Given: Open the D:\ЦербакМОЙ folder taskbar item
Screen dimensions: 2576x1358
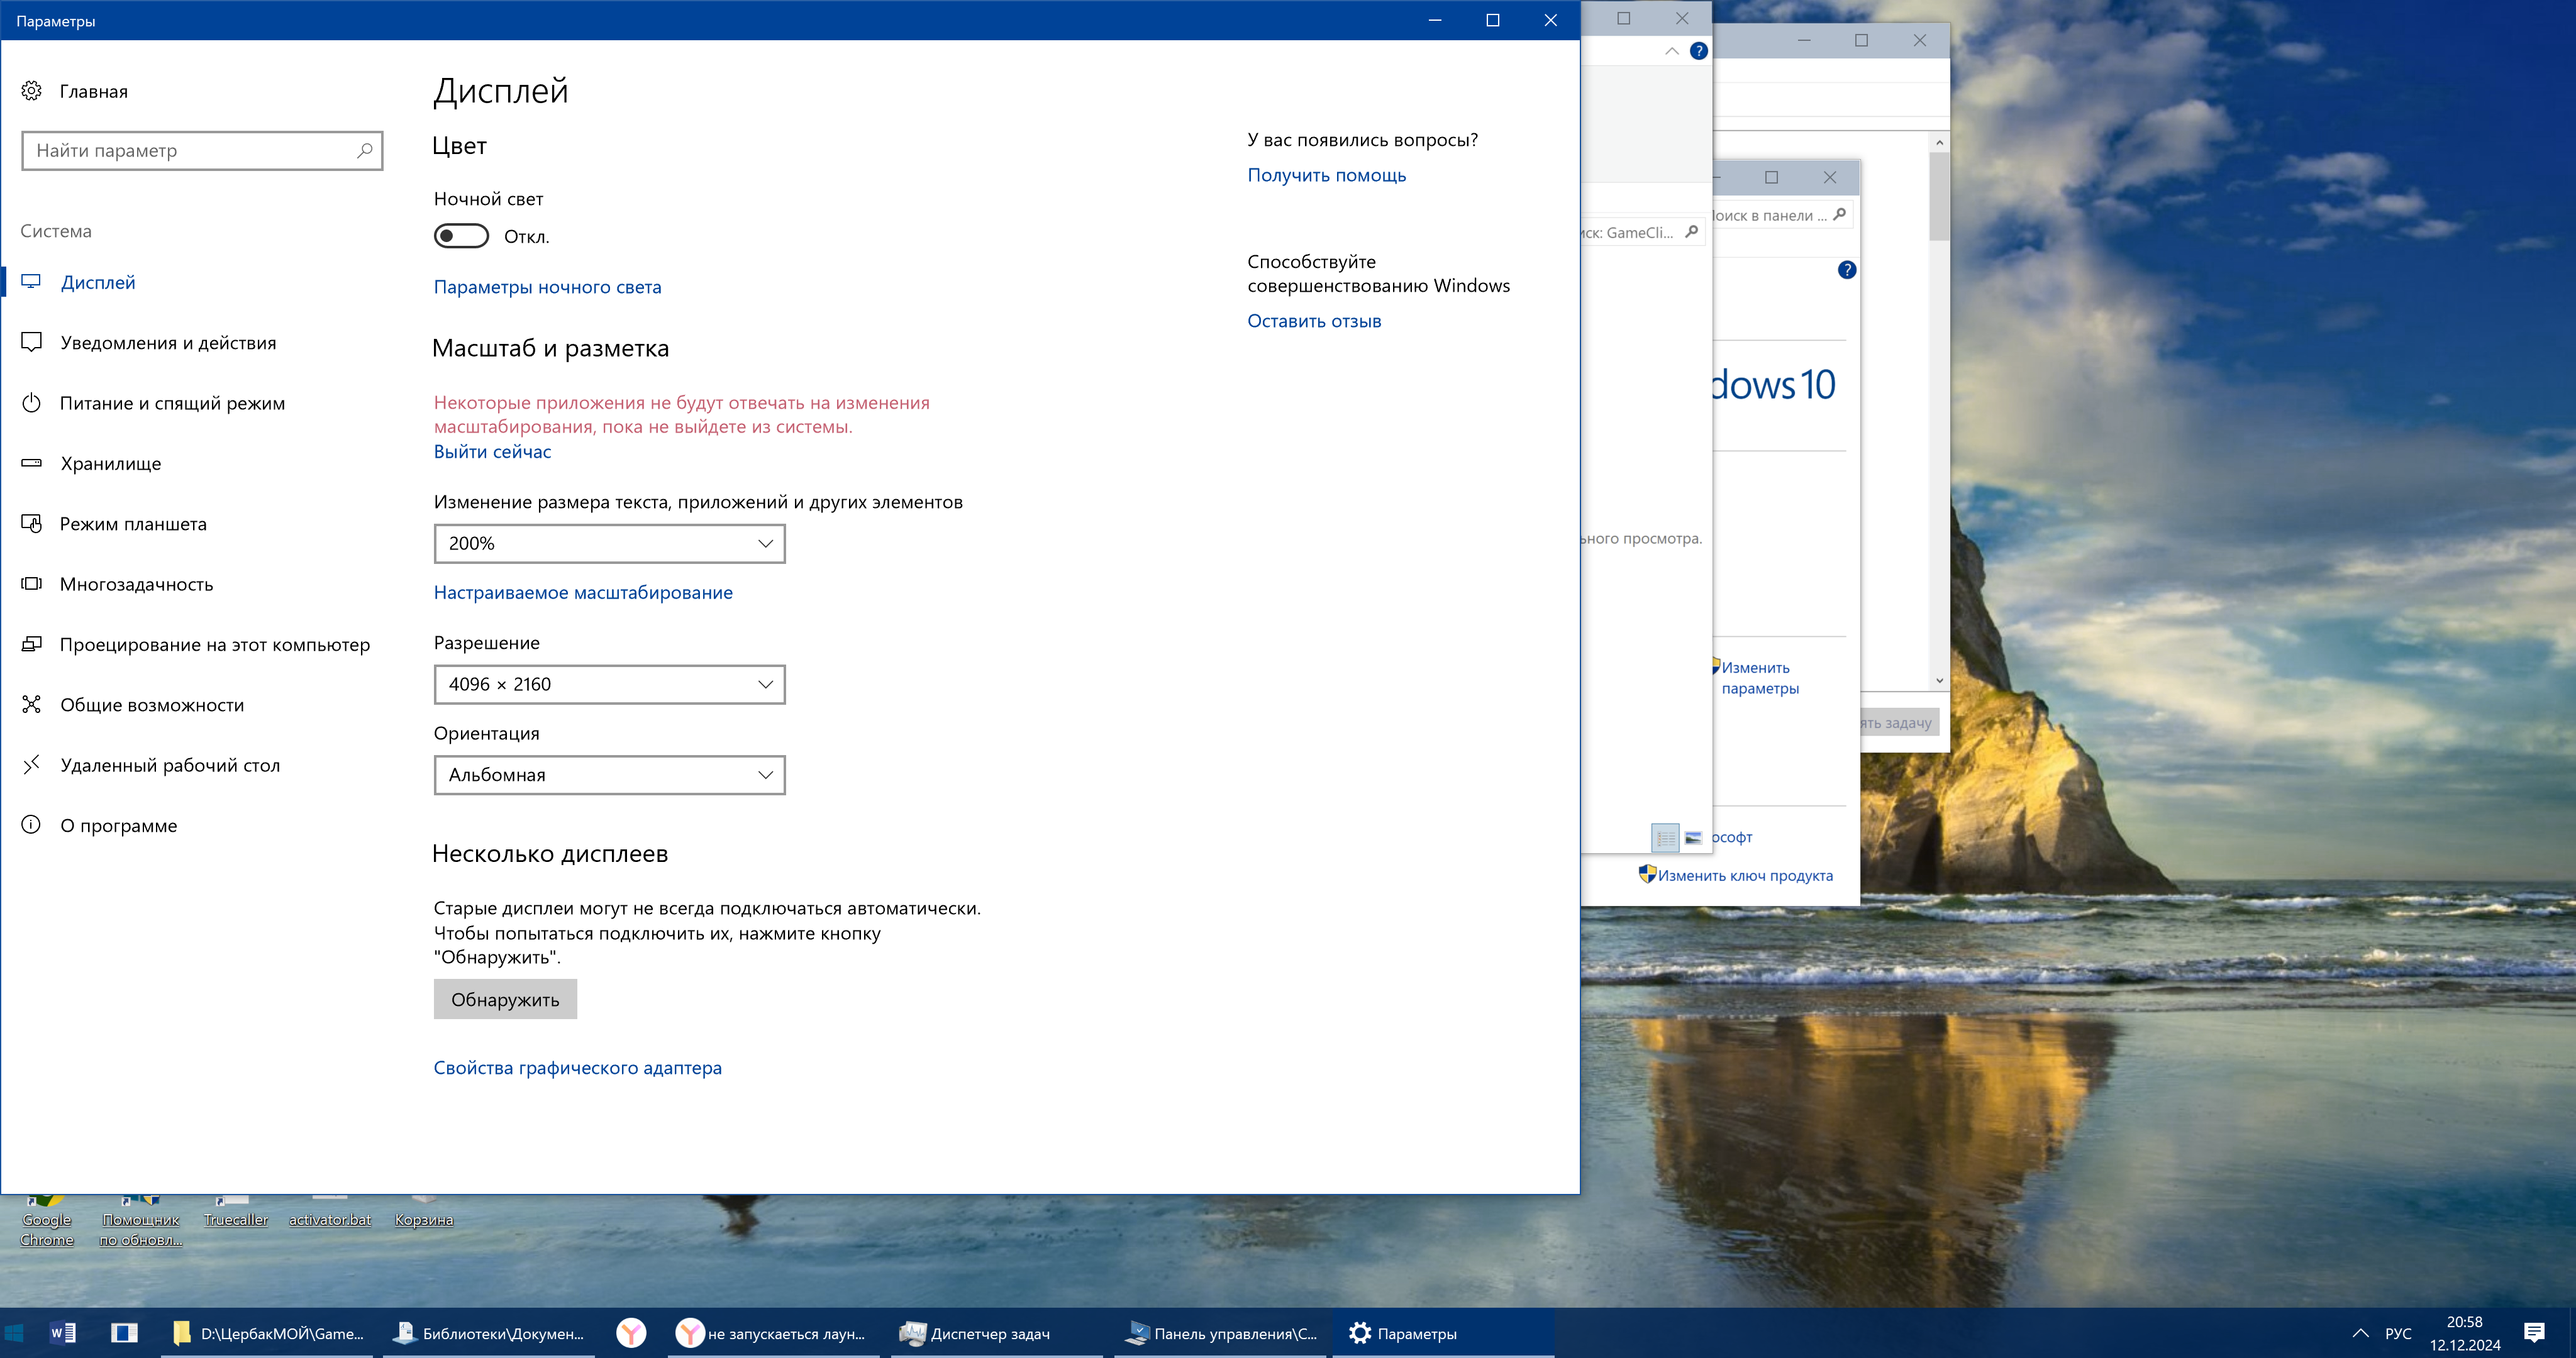Looking at the screenshot, I should click(x=267, y=1333).
